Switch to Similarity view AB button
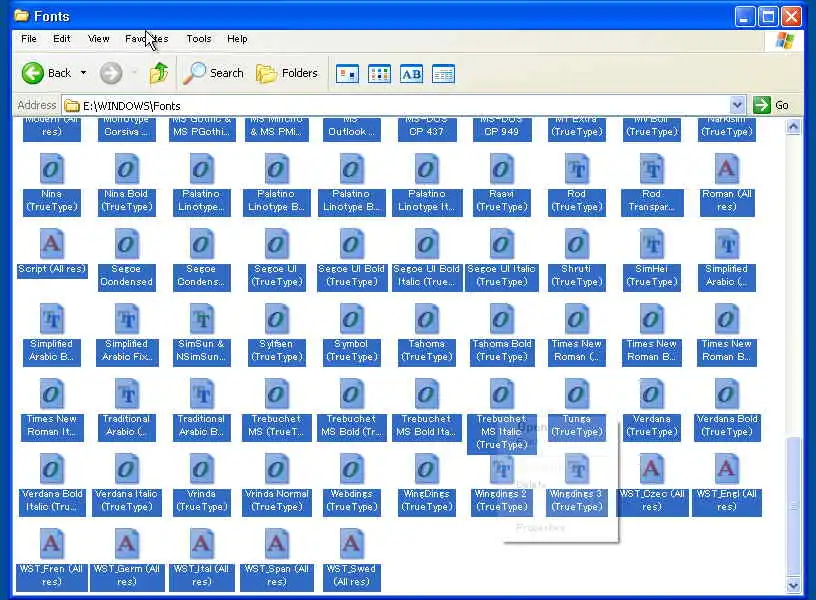Viewport: 816px width, 600px height. pos(411,74)
